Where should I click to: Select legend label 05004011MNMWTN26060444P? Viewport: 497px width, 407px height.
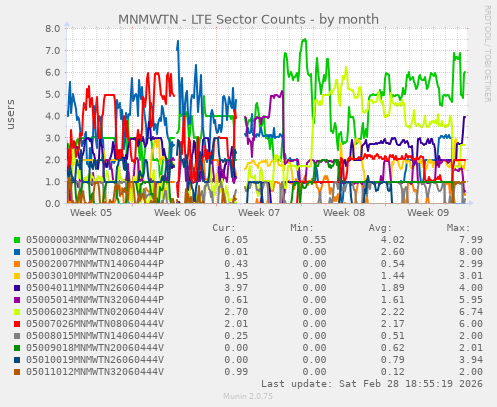click(x=95, y=288)
